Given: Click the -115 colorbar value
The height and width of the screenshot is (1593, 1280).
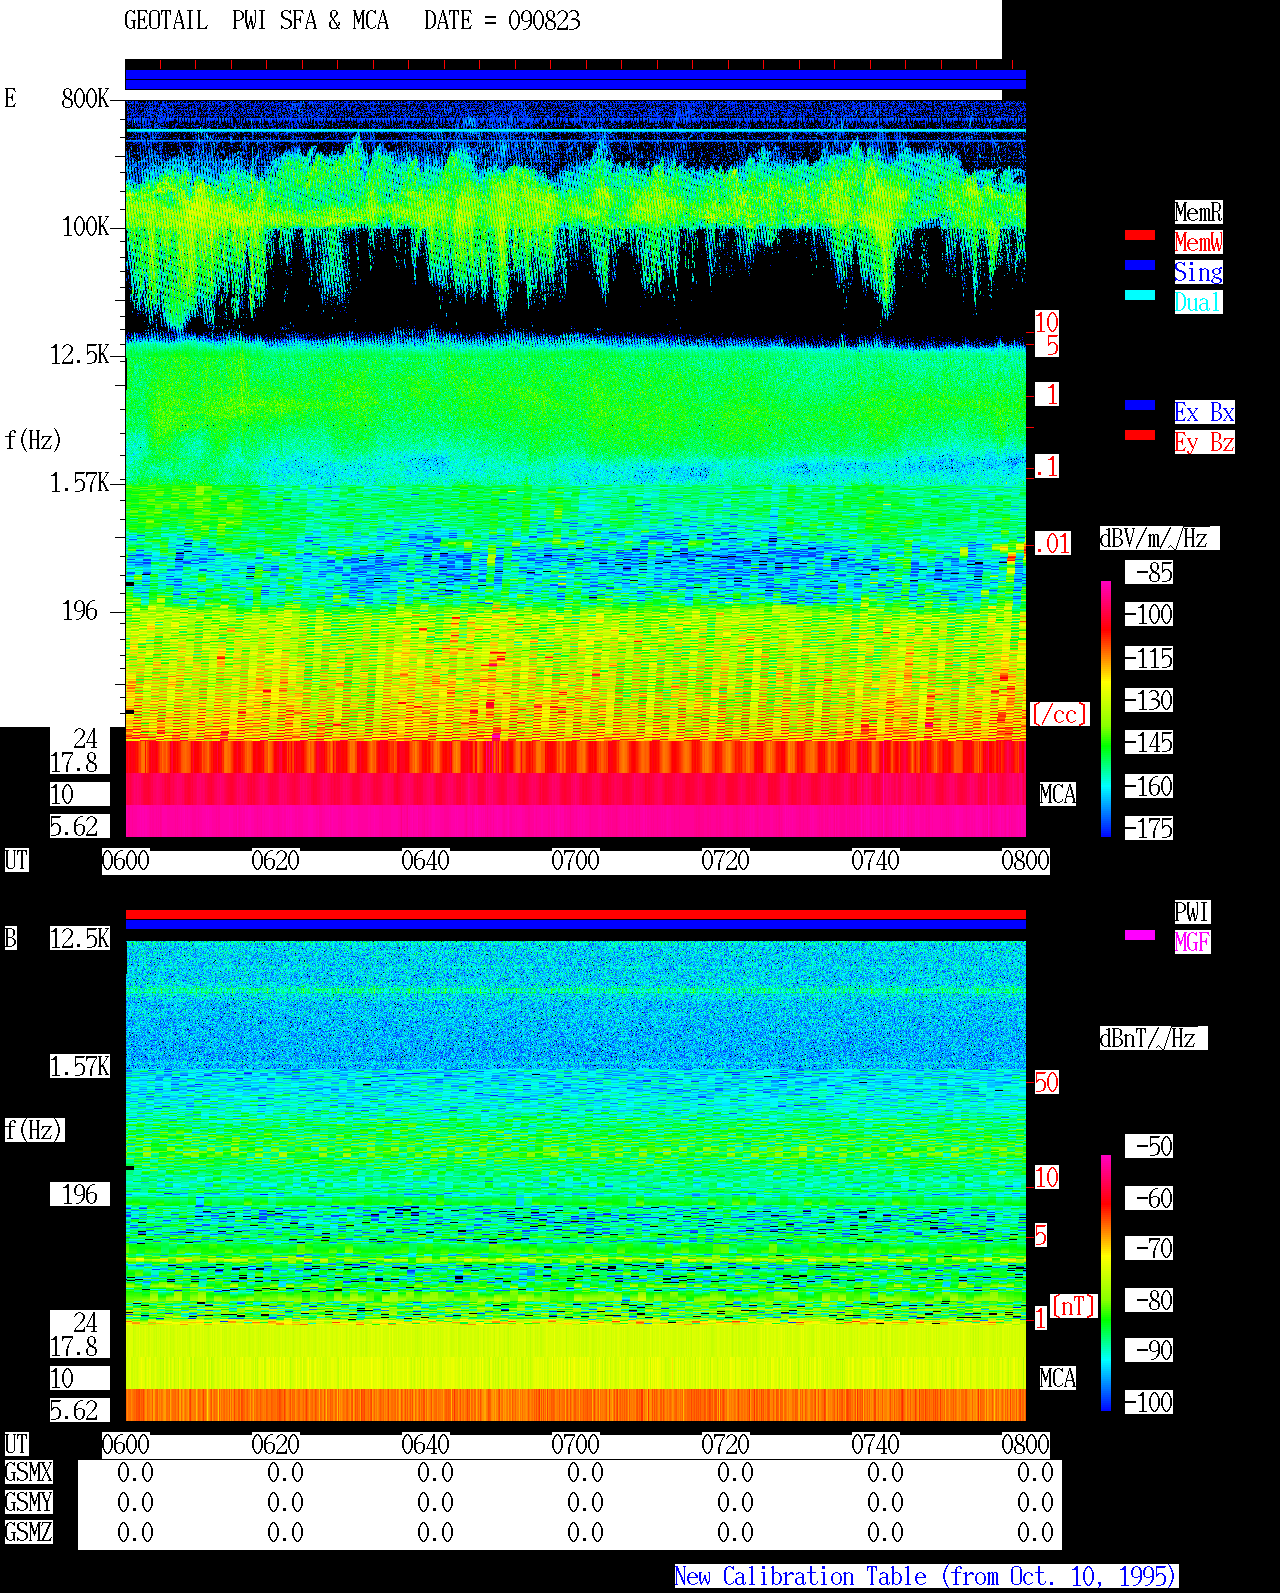Looking at the screenshot, I should tap(1150, 658).
